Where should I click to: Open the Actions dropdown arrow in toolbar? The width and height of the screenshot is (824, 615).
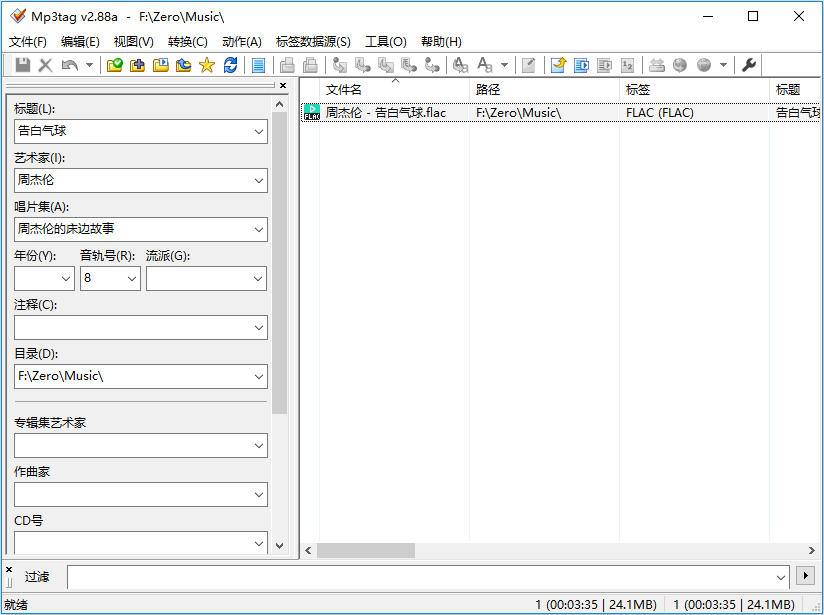point(504,65)
